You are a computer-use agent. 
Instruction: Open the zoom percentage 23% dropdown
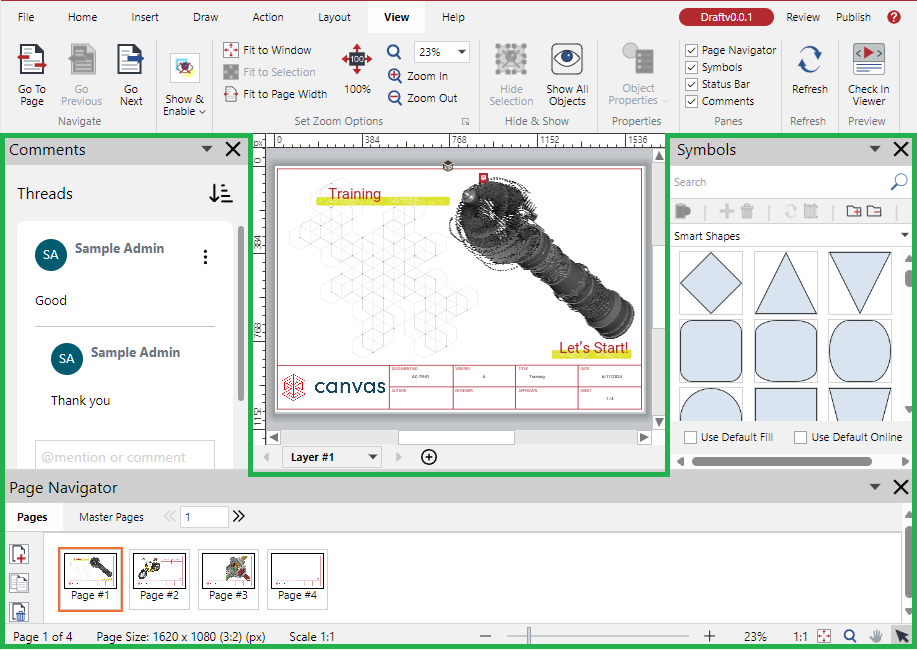462,52
